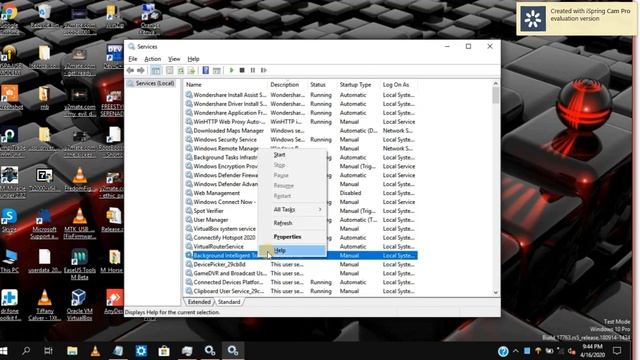Choose Start in the context menu

click(292, 155)
